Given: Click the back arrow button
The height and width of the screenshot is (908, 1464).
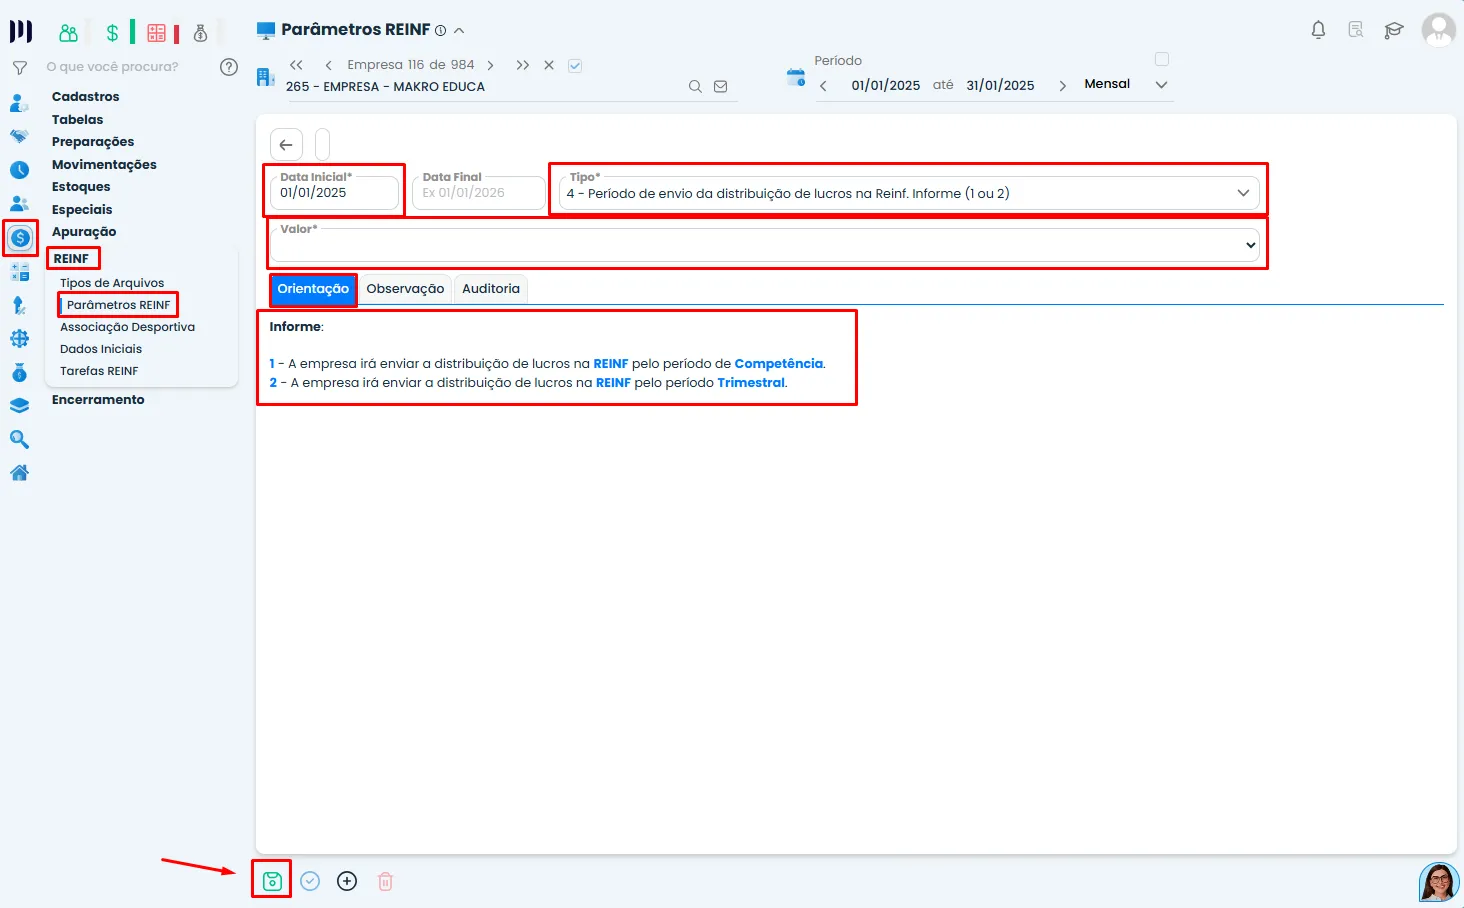Looking at the screenshot, I should click(286, 145).
